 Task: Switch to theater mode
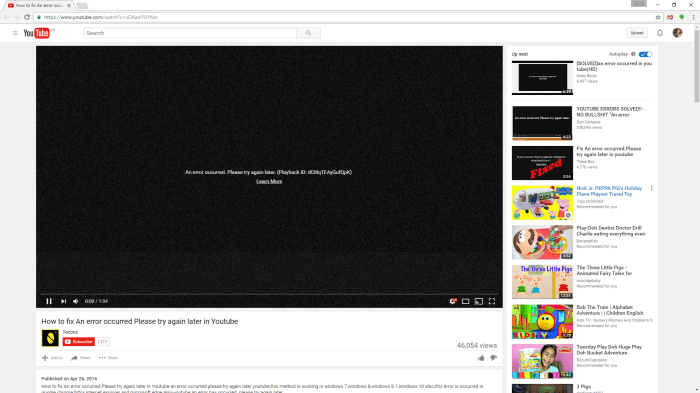point(466,301)
